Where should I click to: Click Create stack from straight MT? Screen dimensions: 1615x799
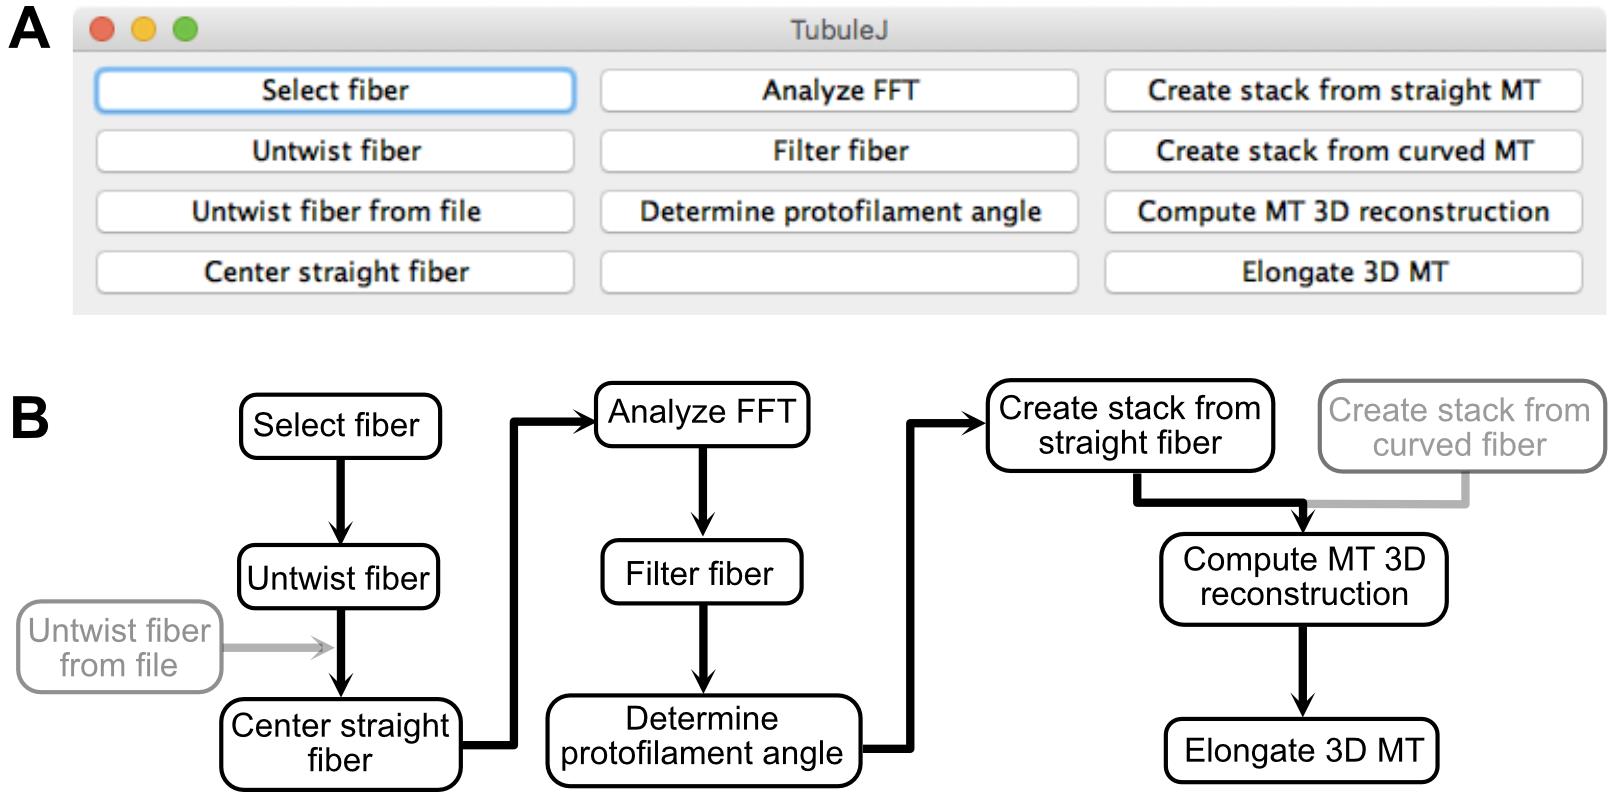click(1343, 90)
